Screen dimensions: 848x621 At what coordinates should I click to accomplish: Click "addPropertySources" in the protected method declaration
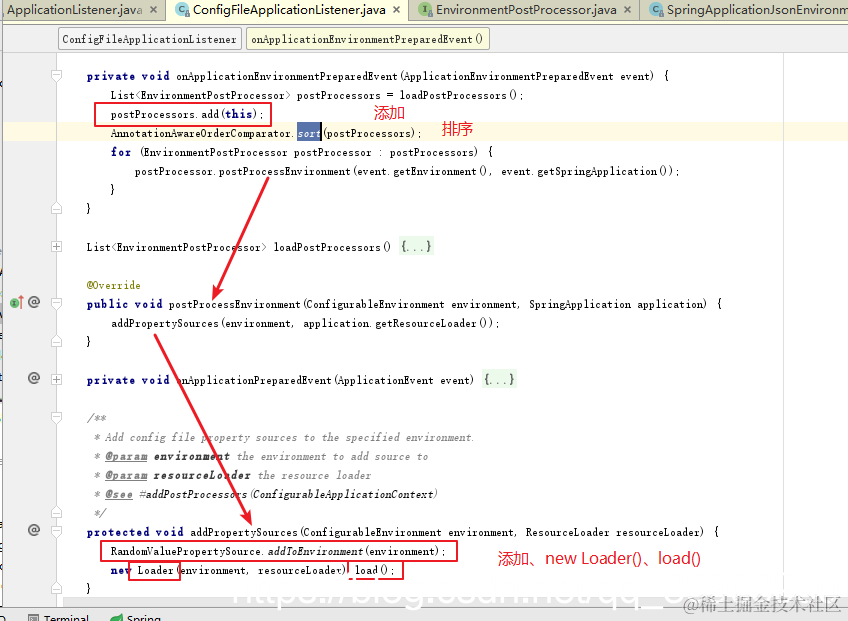click(x=244, y=532)
